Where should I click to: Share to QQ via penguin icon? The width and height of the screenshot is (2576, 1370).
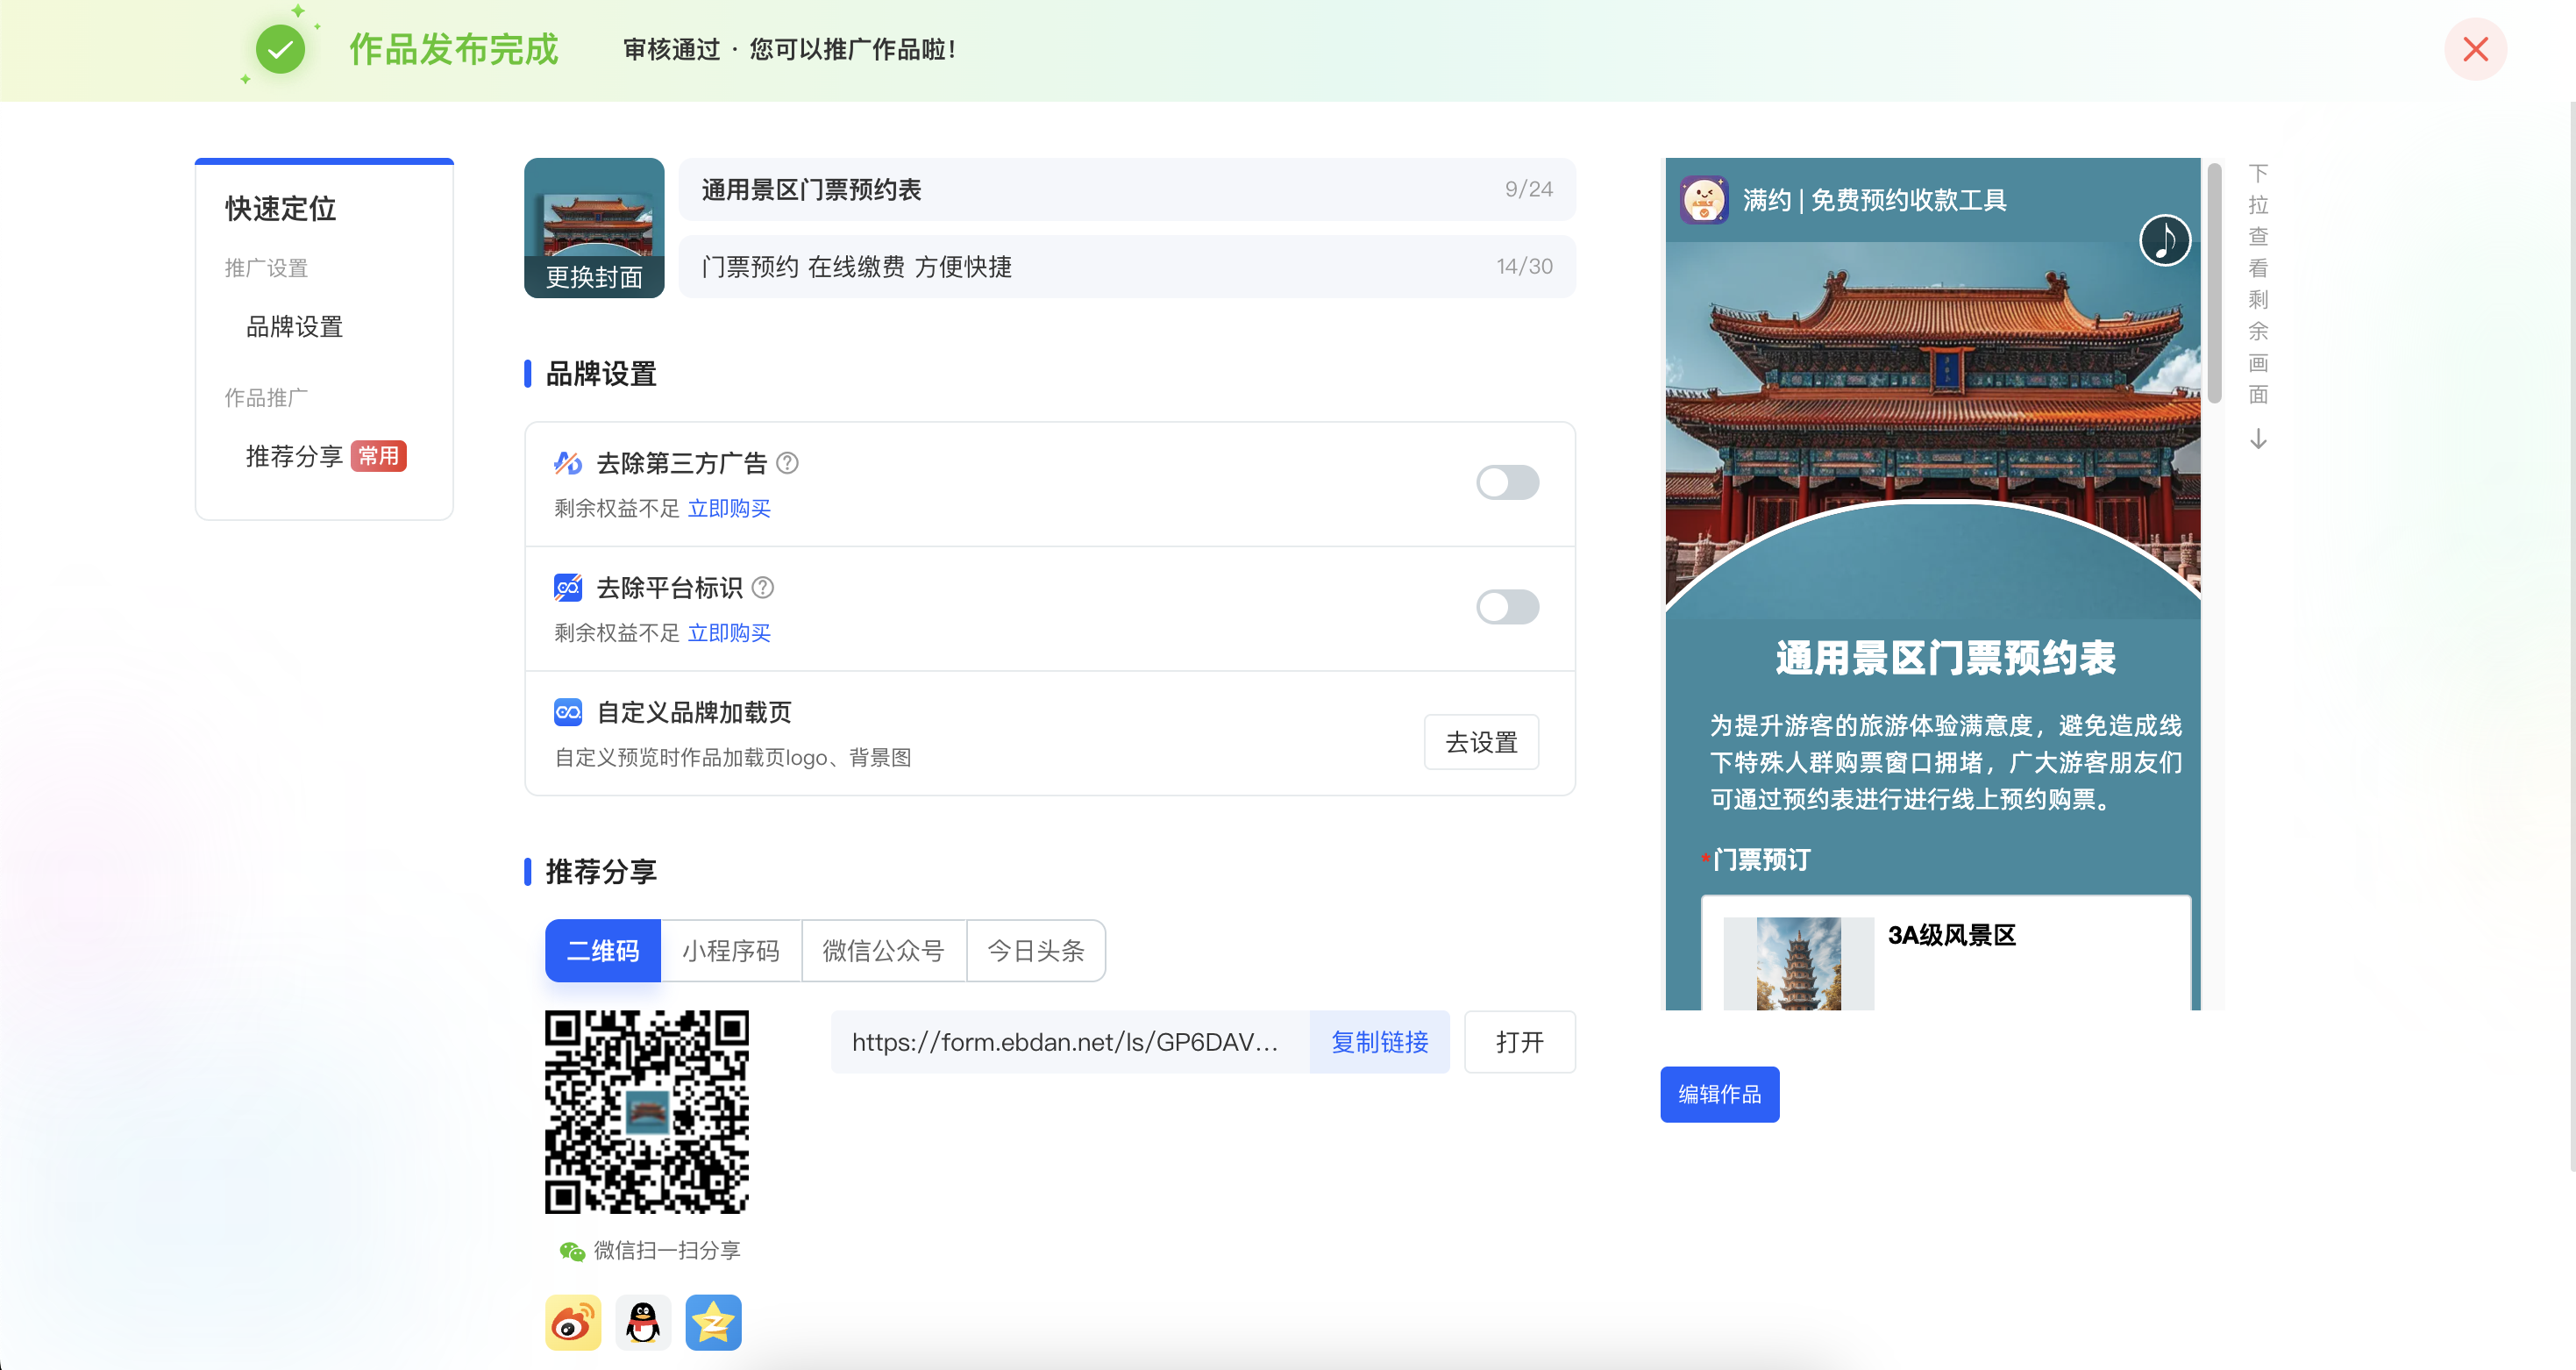click(643, 1322)
